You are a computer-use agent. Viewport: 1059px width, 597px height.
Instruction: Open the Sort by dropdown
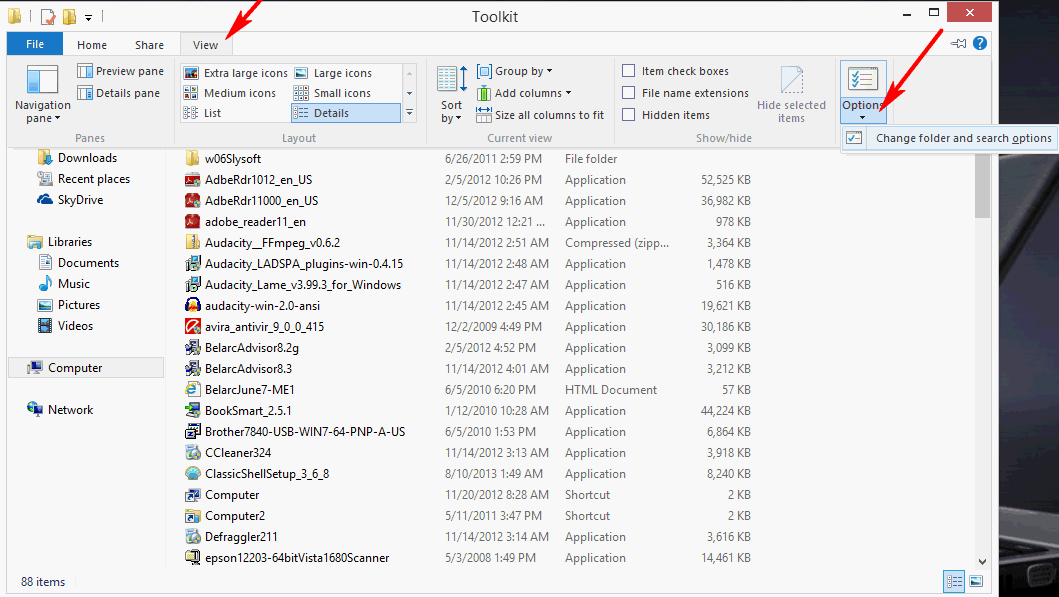pyautogui.click(x=452, y=94)
